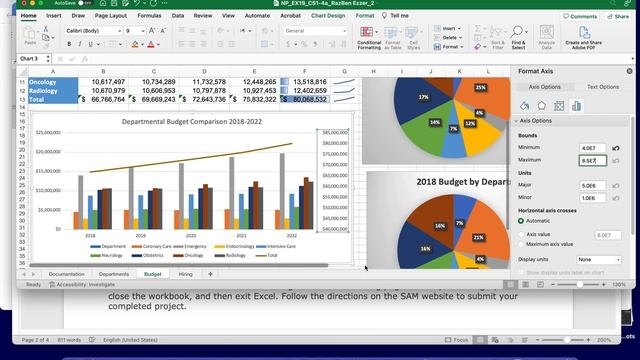Select Automatic horizontal axis crosses option
The image size is (640, 360).
point(521,221)
